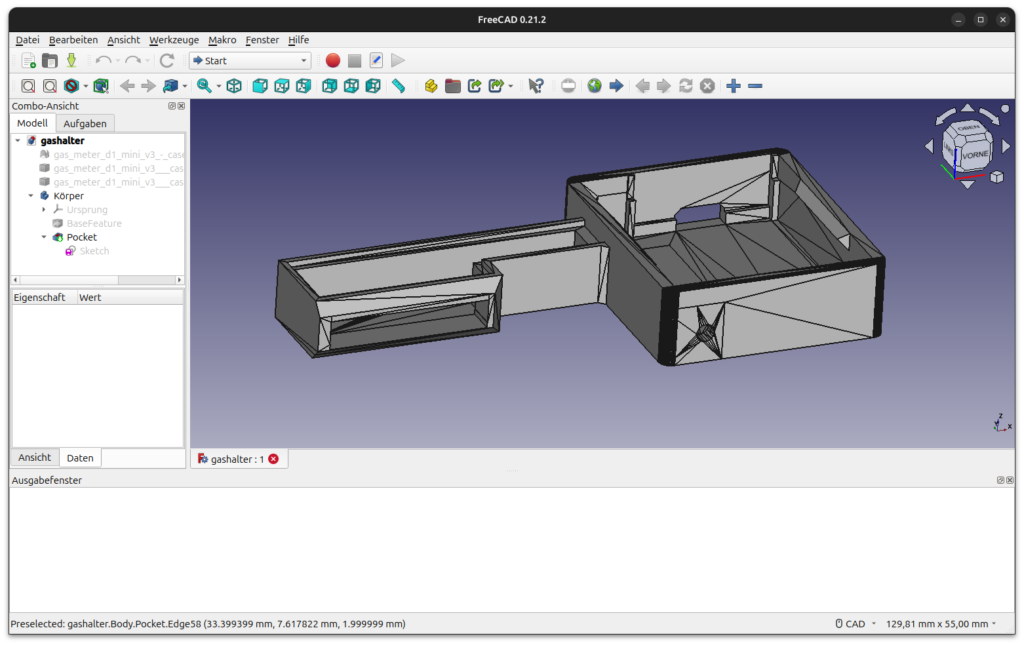Click the Create new document icon
The height and width of the screenshot is (645, 1024).
28,60
